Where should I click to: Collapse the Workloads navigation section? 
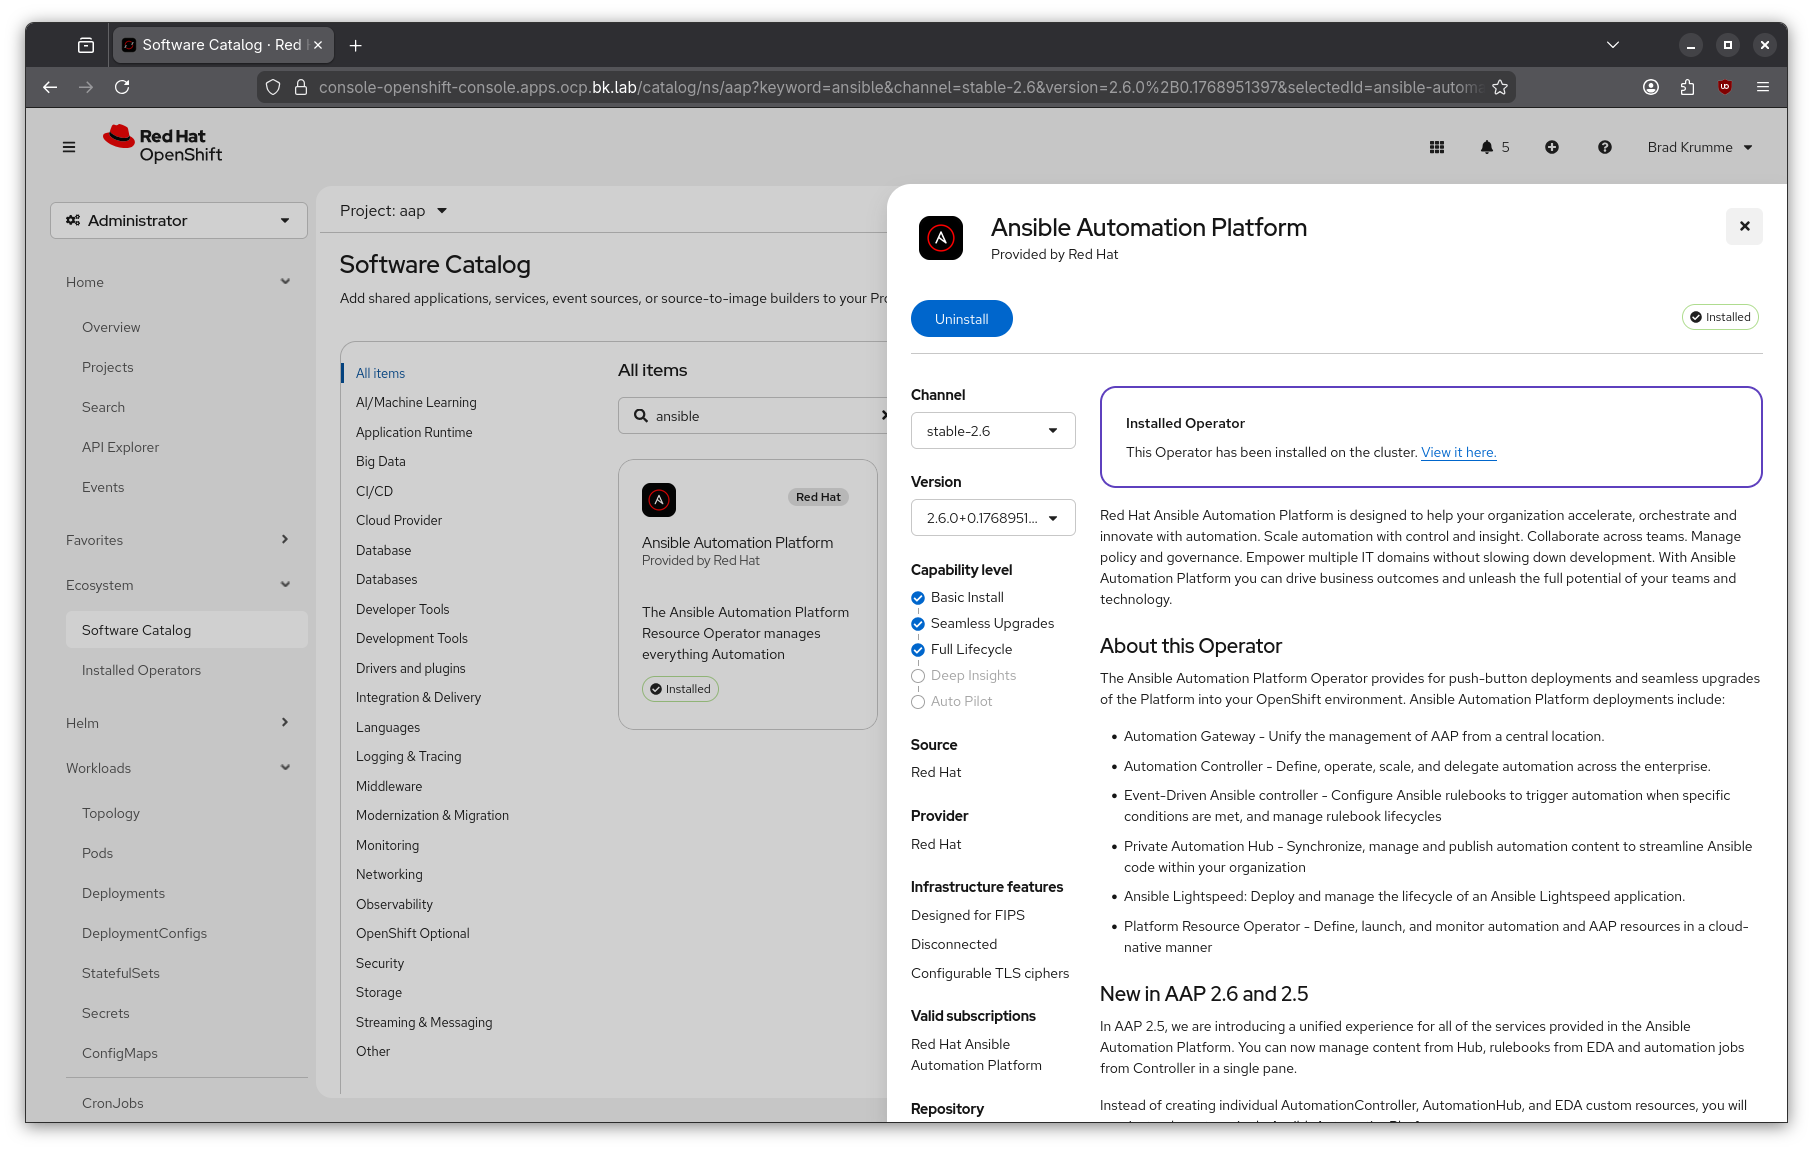178,768
